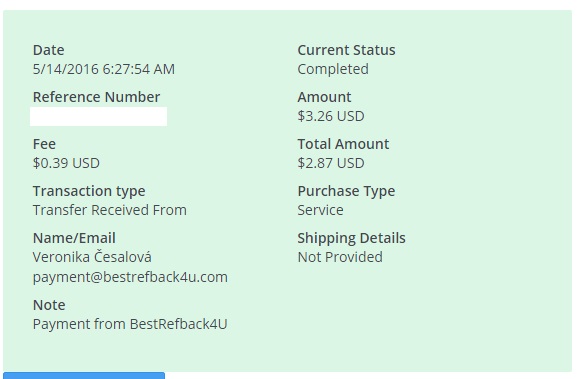The image size is (583, 379).
Task: Click the Current Status label
Action: (346, 50)
